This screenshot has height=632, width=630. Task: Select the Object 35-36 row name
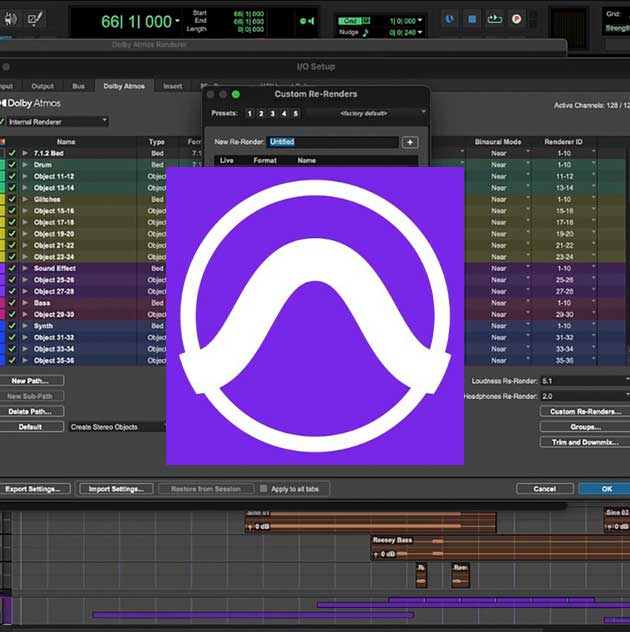tap(54, 360)
